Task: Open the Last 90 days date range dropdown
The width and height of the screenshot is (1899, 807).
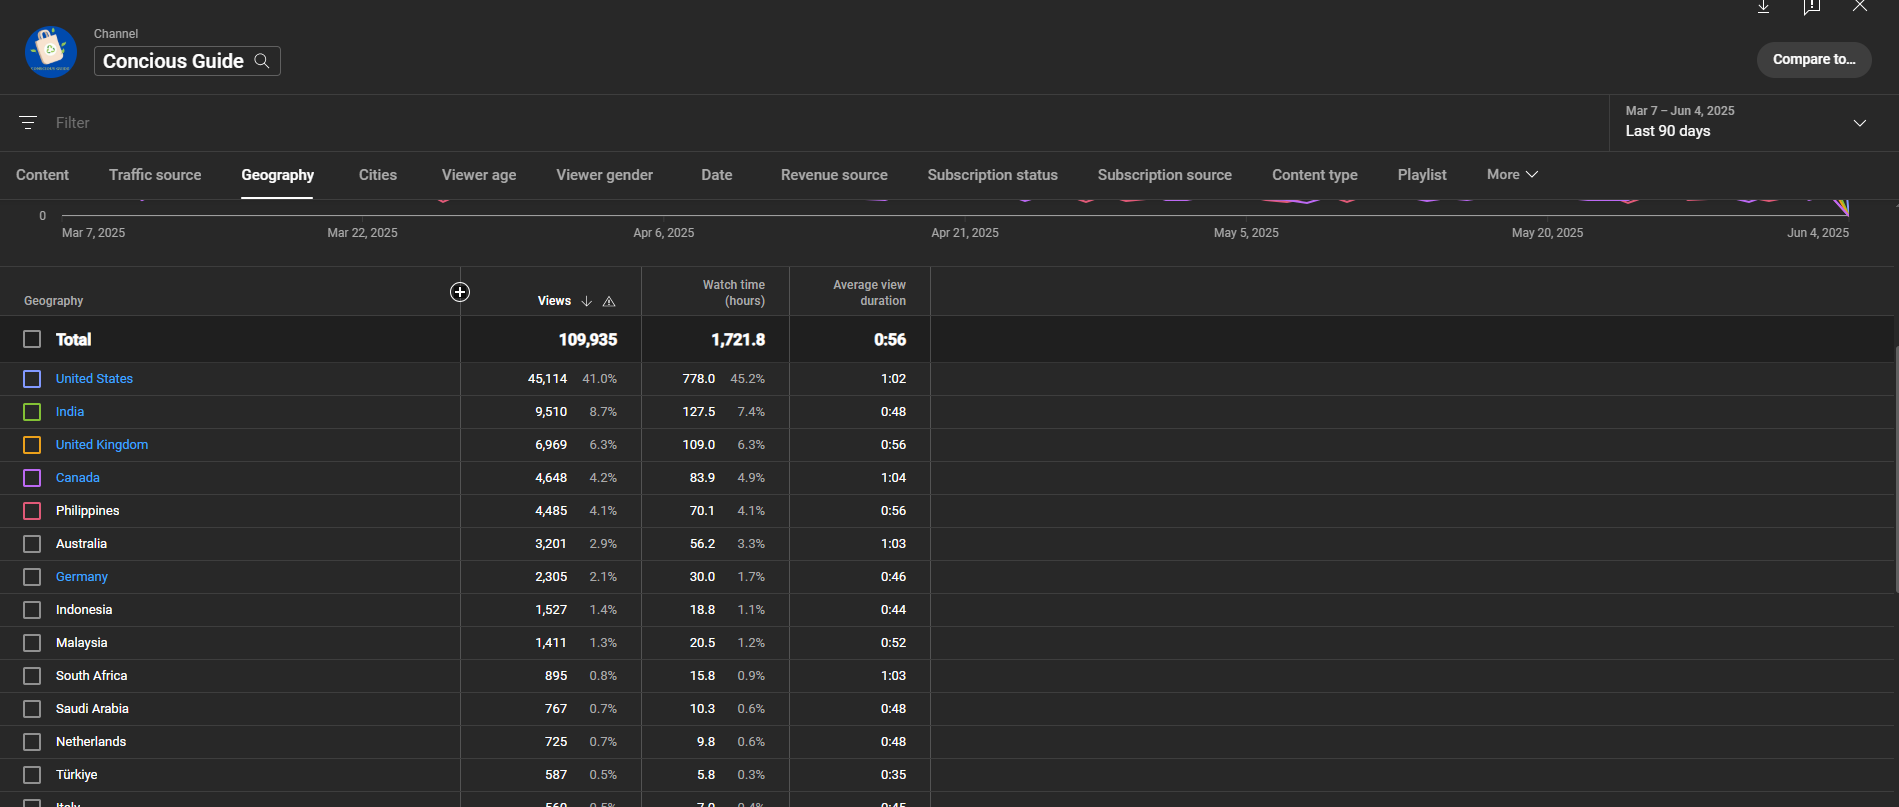Action: (x=1746, y=122)
